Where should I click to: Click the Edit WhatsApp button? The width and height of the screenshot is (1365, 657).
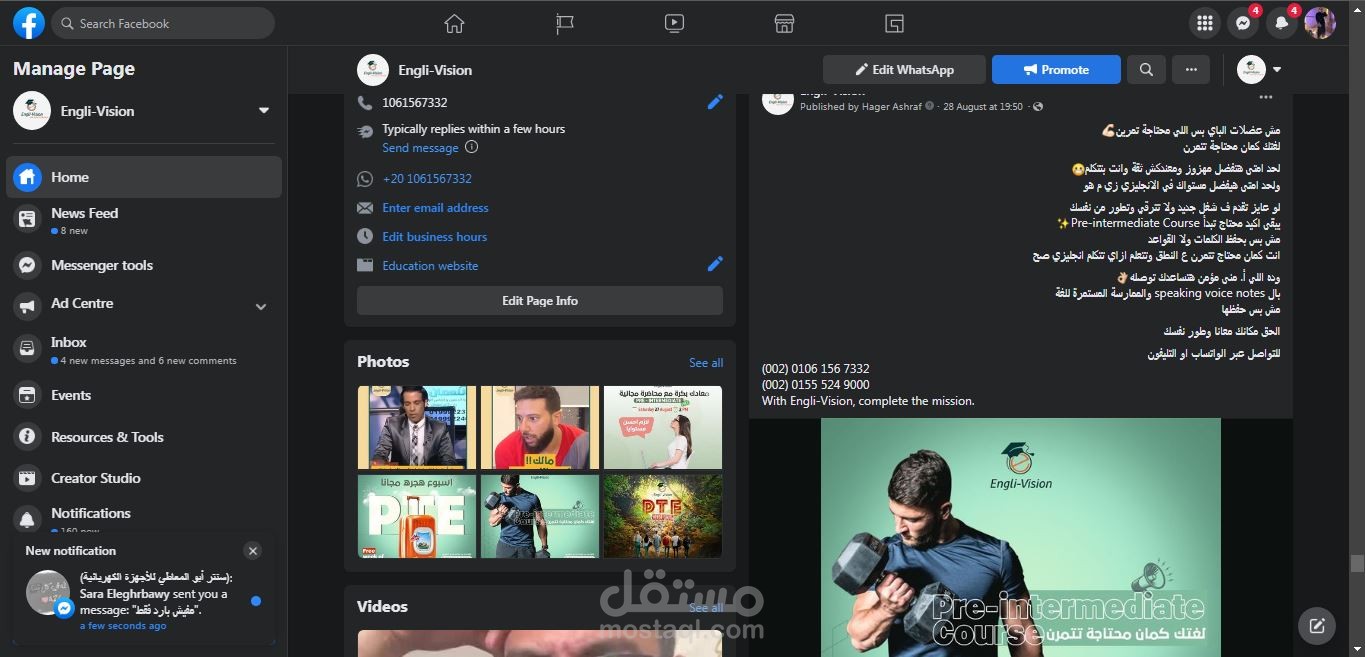coord(904,70)
